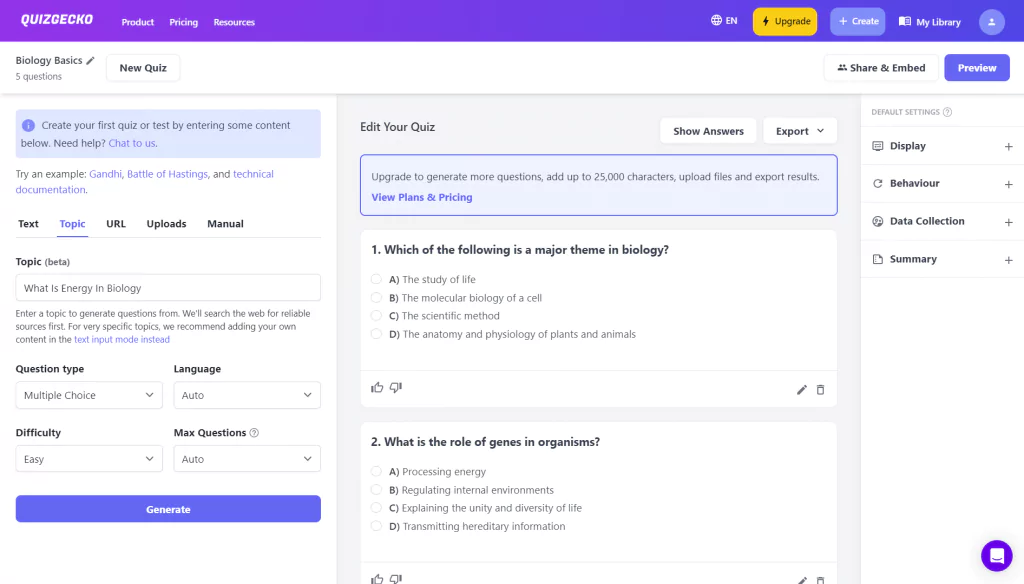
Task: Open the Export dropdown
Action: 799,131
